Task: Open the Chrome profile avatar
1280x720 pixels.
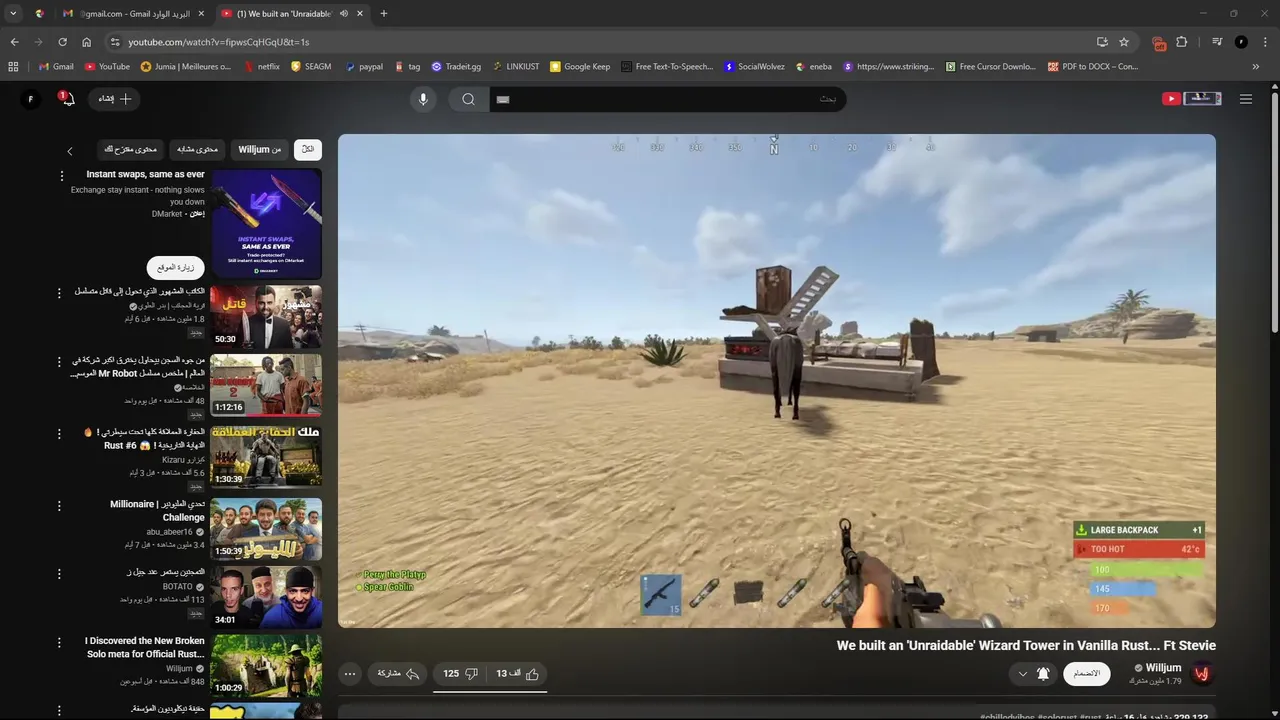Action: pos(1241,42)
